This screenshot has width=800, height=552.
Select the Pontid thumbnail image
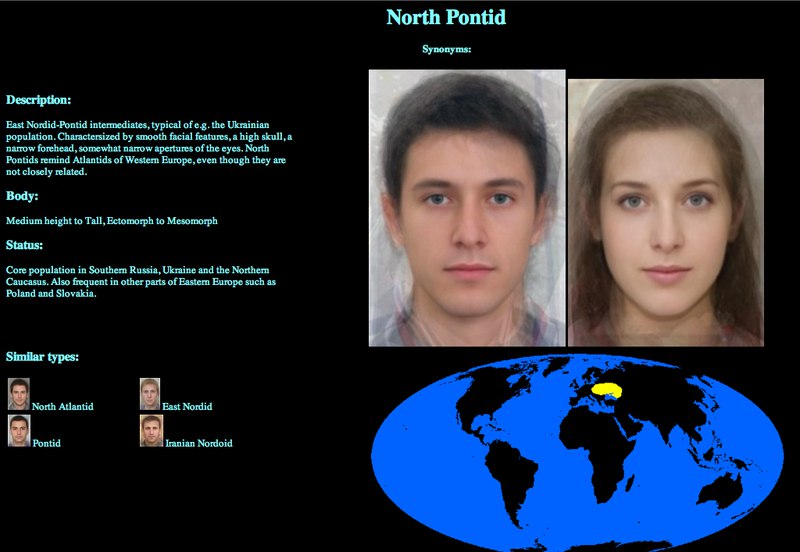click(18, 431)
